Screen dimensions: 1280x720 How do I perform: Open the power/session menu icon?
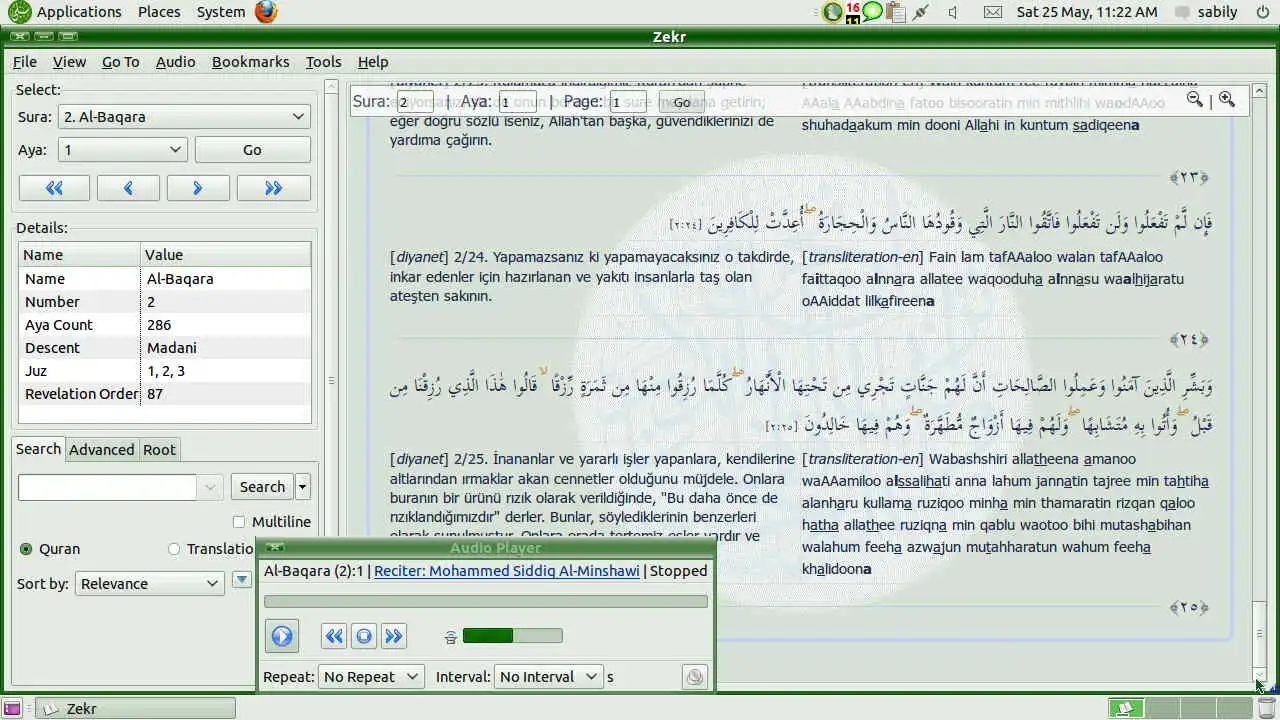coord(1262,12)
